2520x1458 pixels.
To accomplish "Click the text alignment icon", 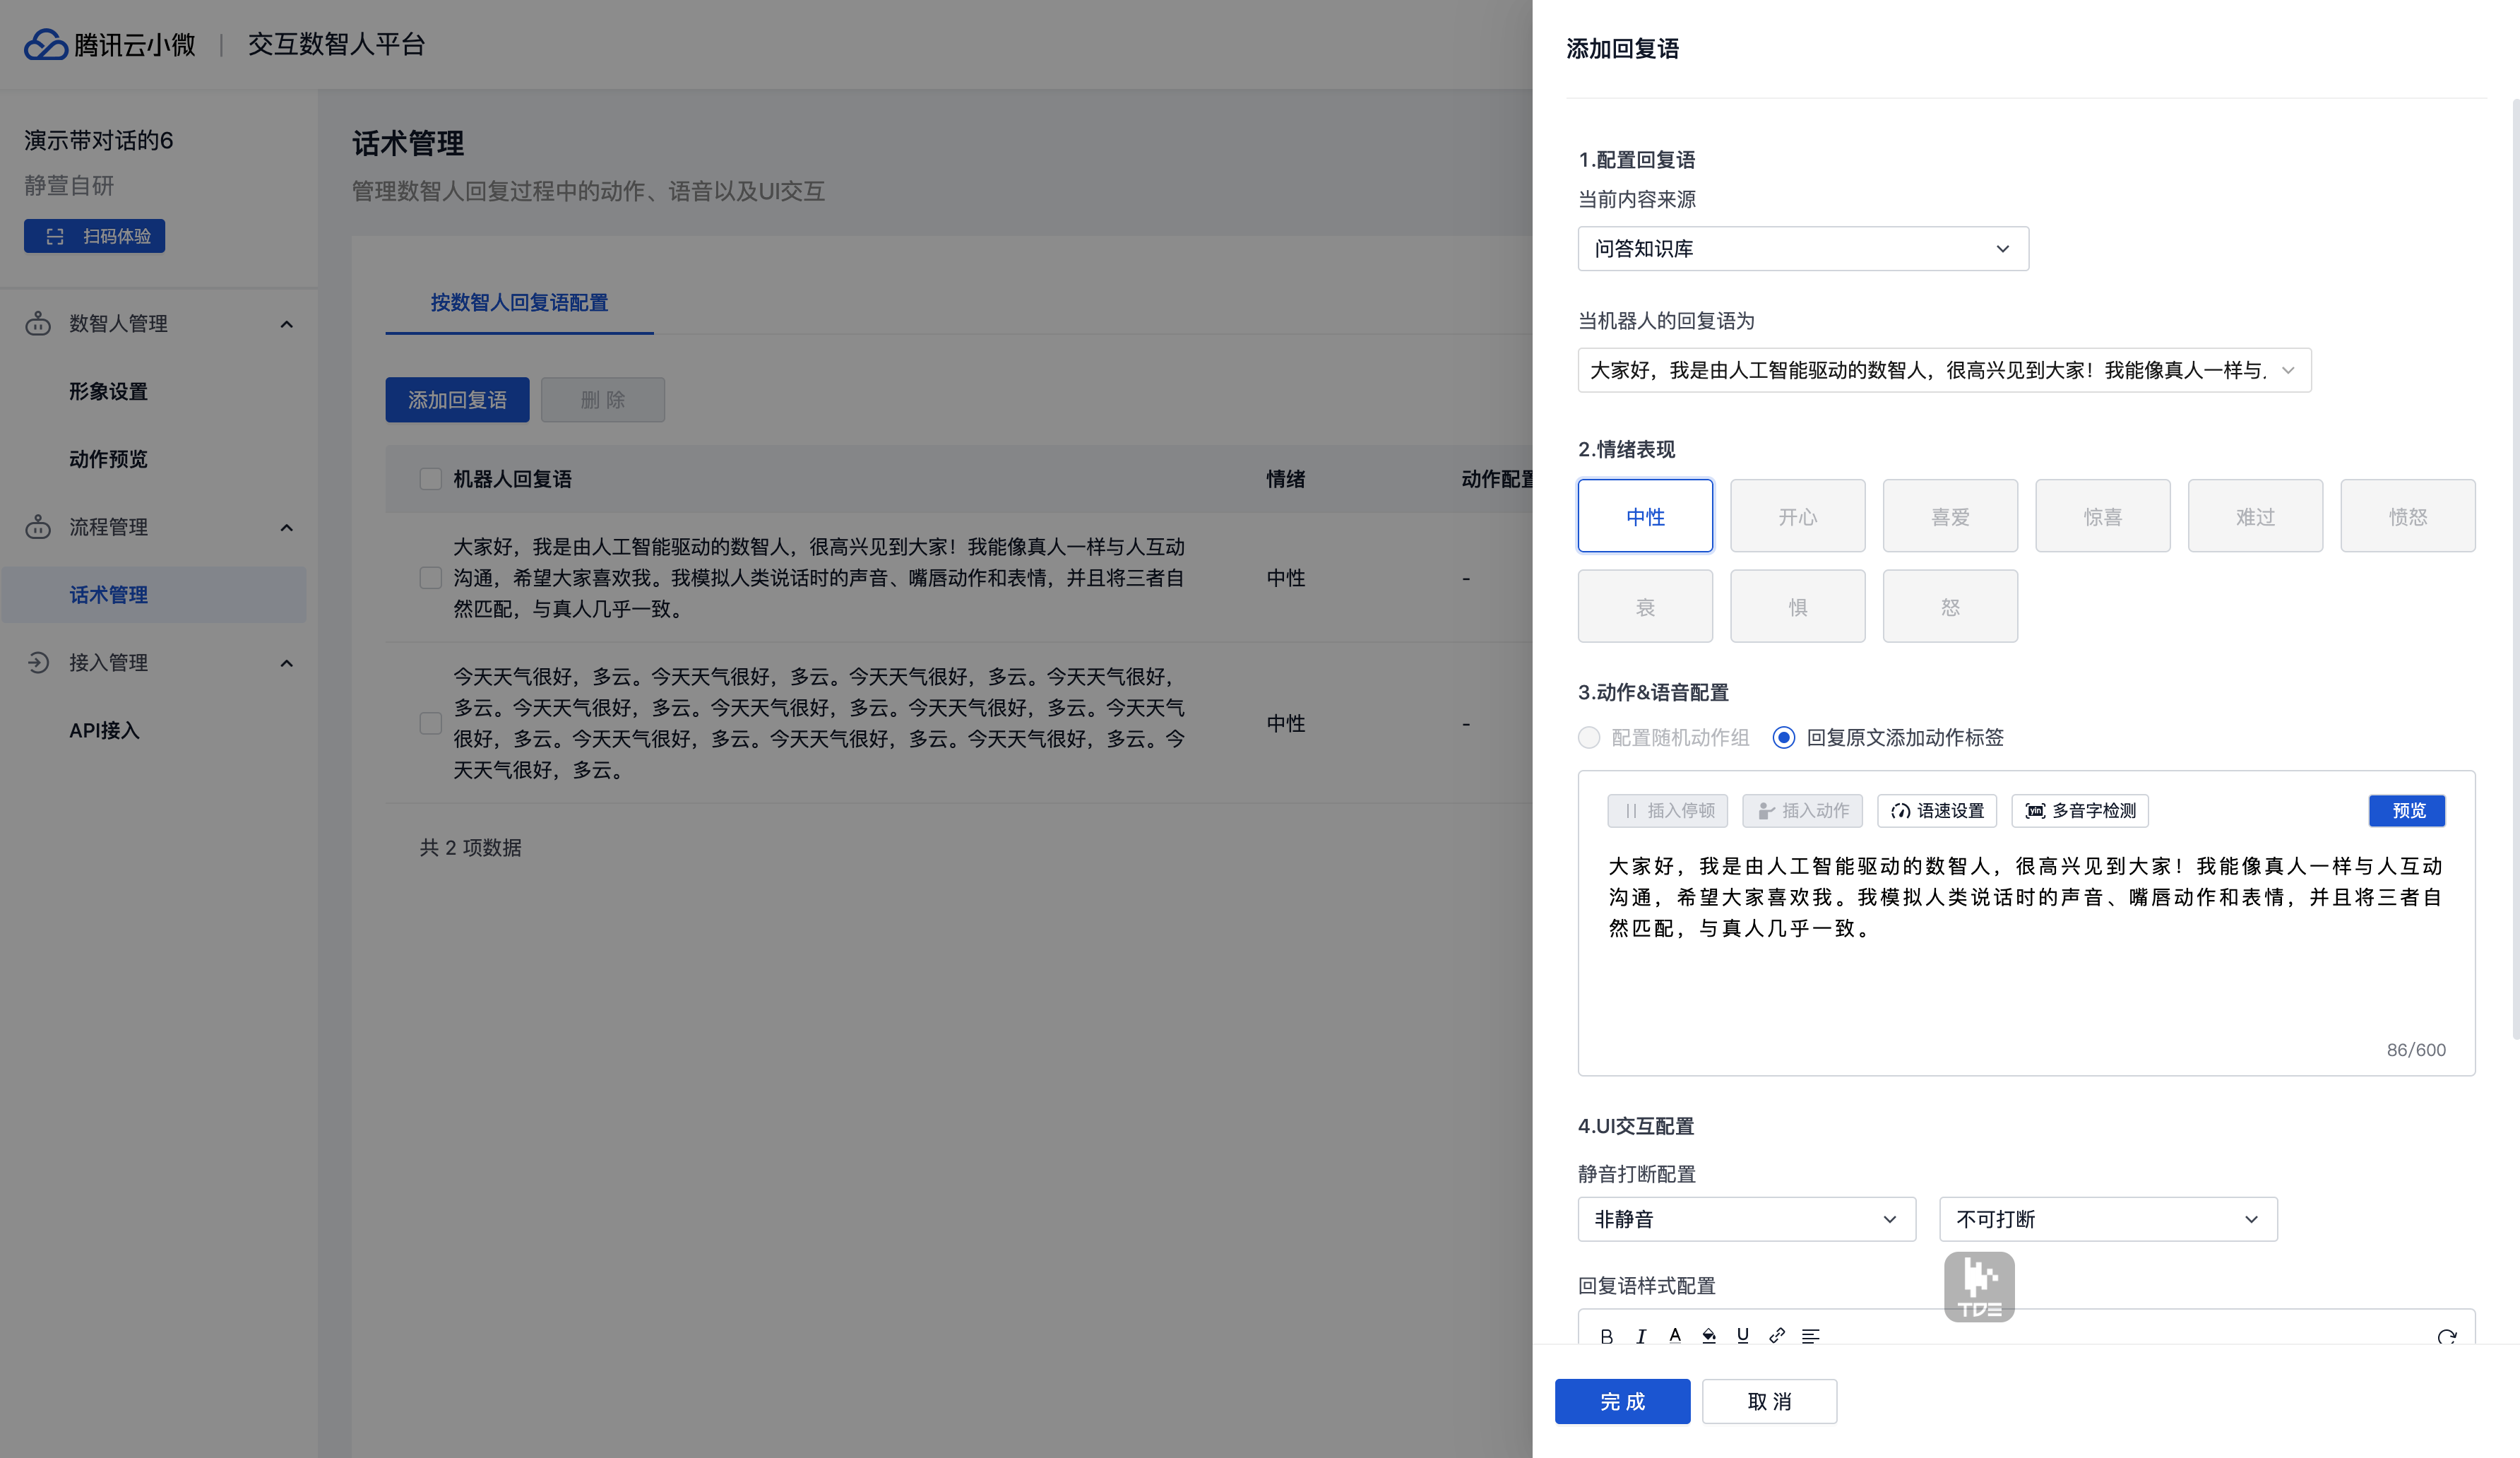I will (x=1811, y=1336).
